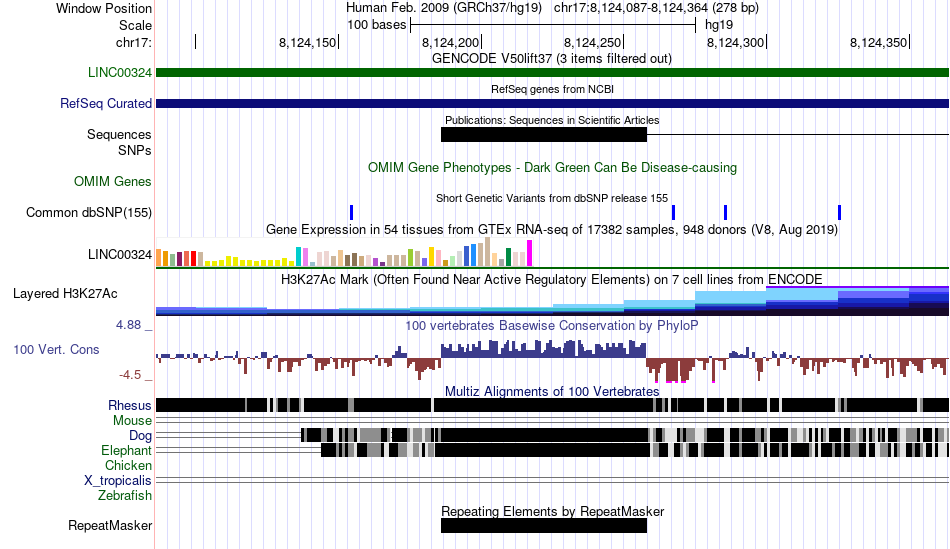Select the Layered H3K27Ac track label
This screenshot has height=549, width=950.
(65, 294)
